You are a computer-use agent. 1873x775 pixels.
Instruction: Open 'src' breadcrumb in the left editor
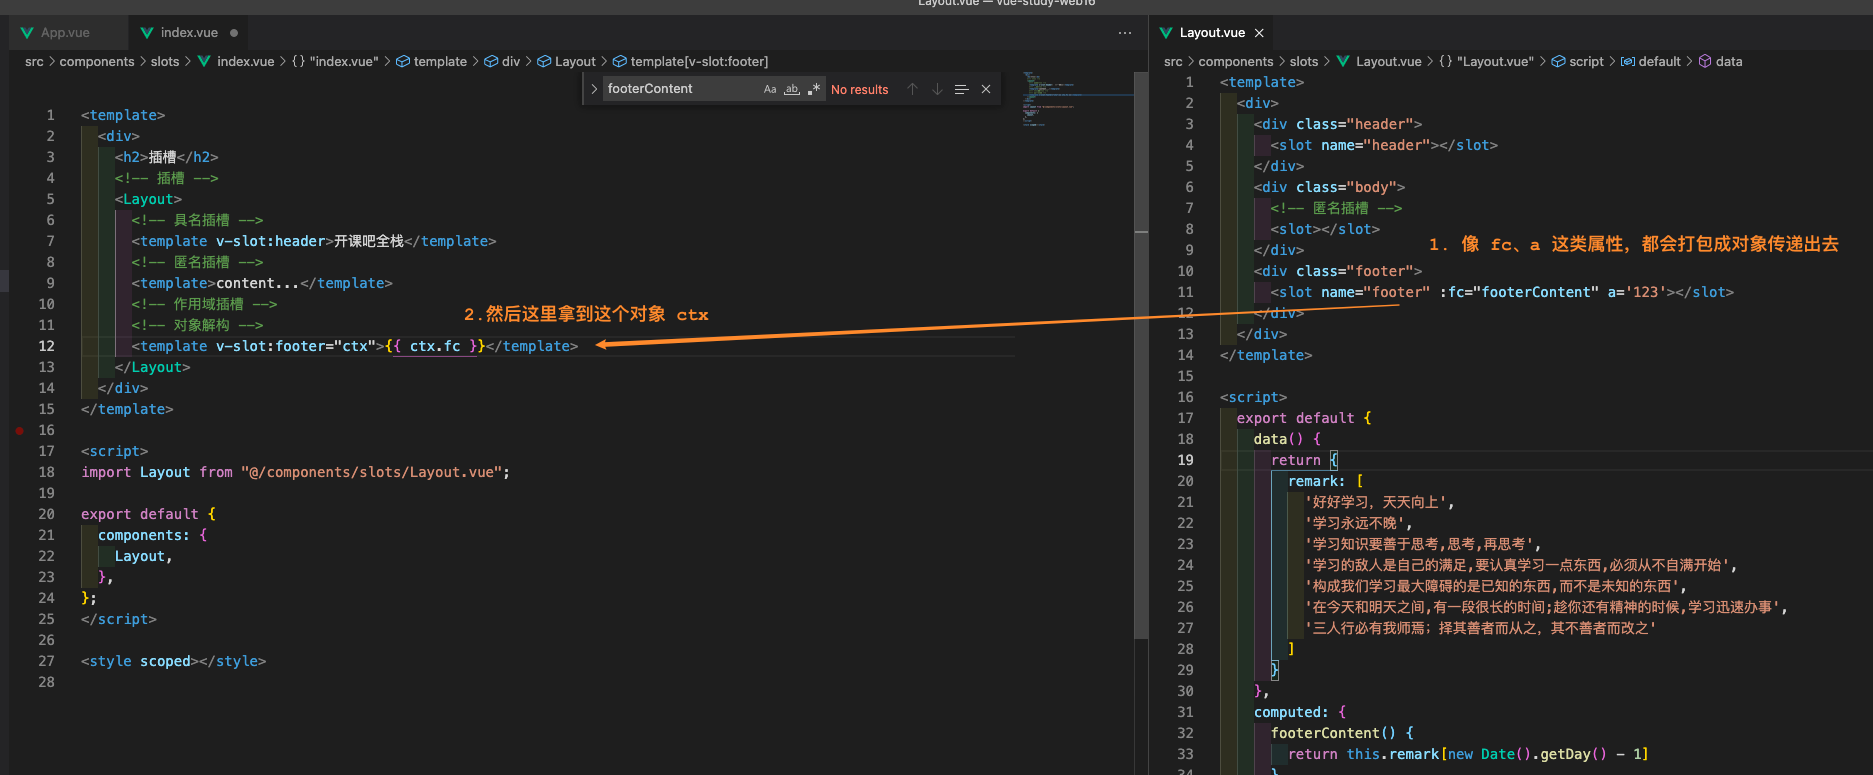[x=34, y=61]
